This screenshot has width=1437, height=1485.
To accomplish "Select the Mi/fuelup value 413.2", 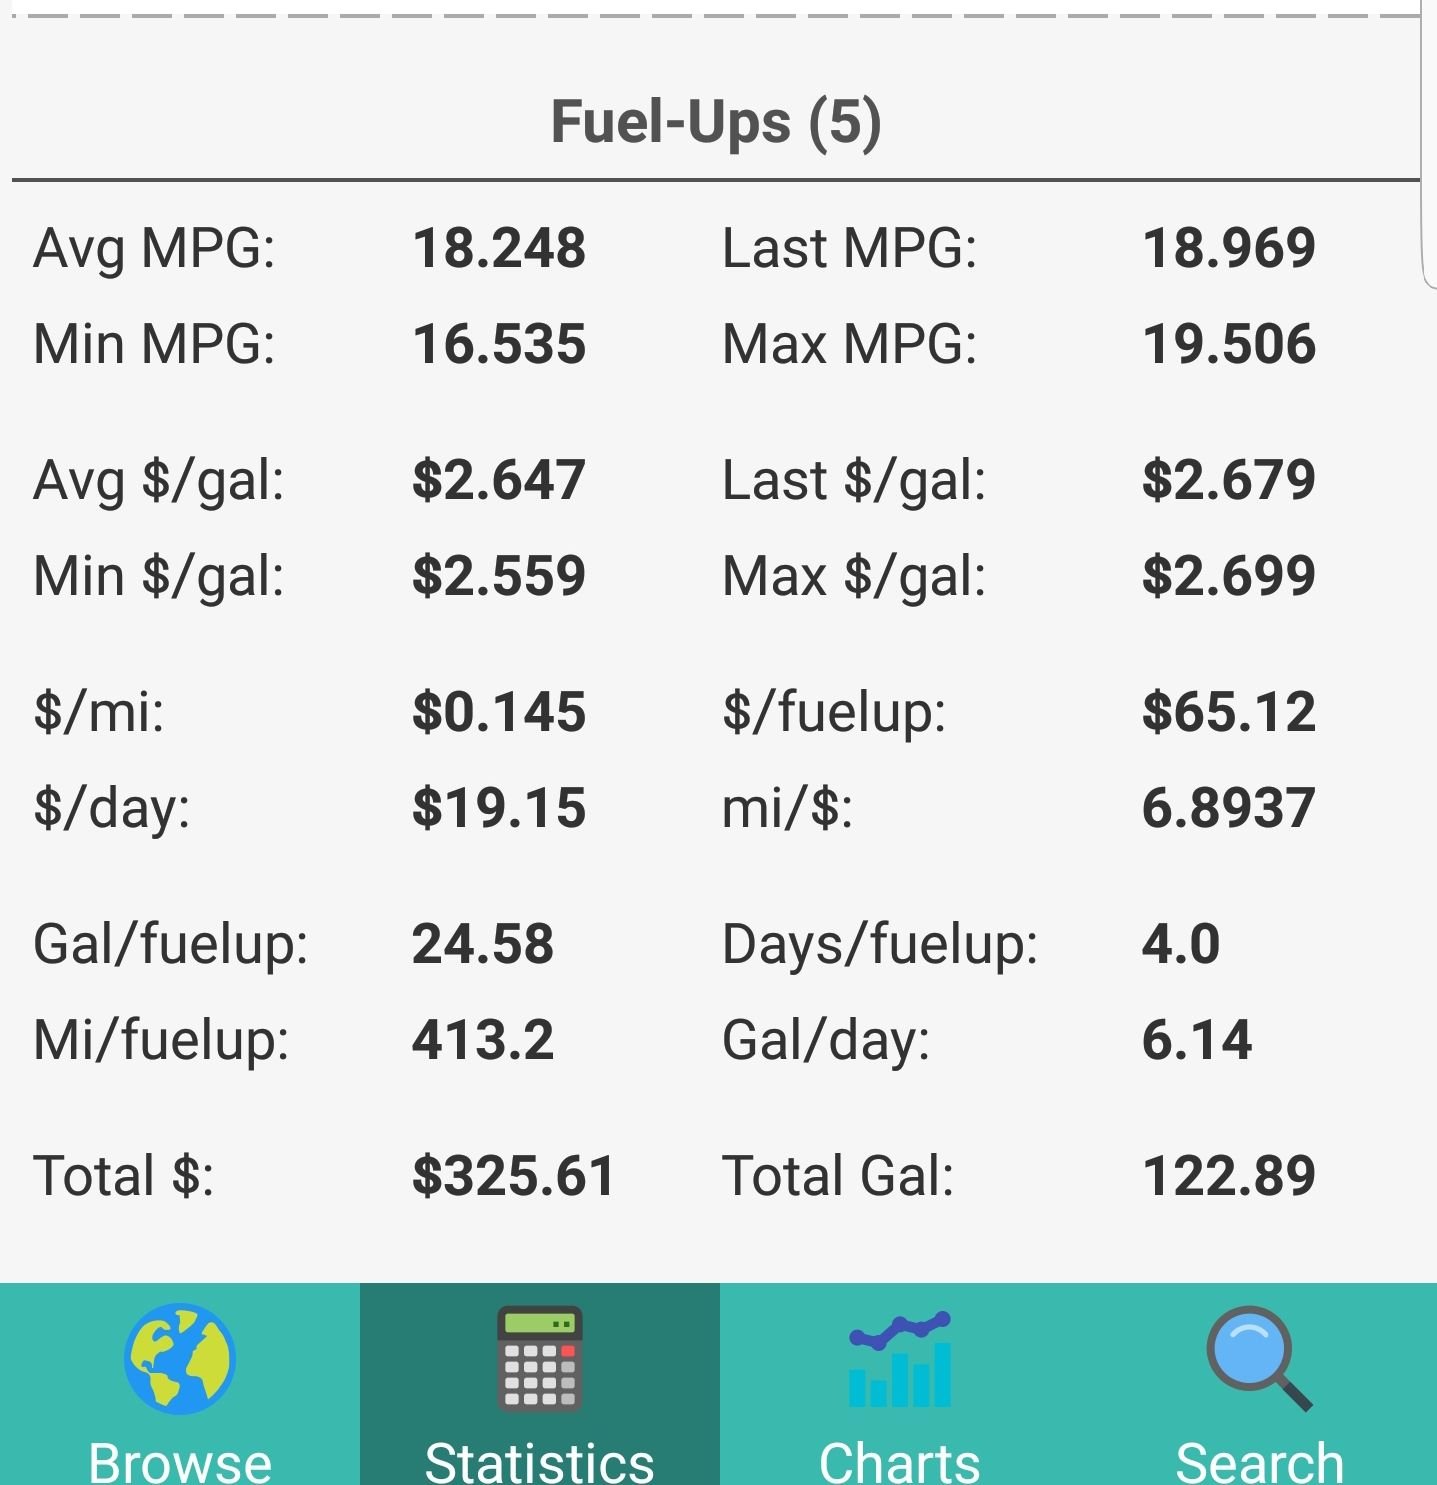I will tap(483, 1040).
